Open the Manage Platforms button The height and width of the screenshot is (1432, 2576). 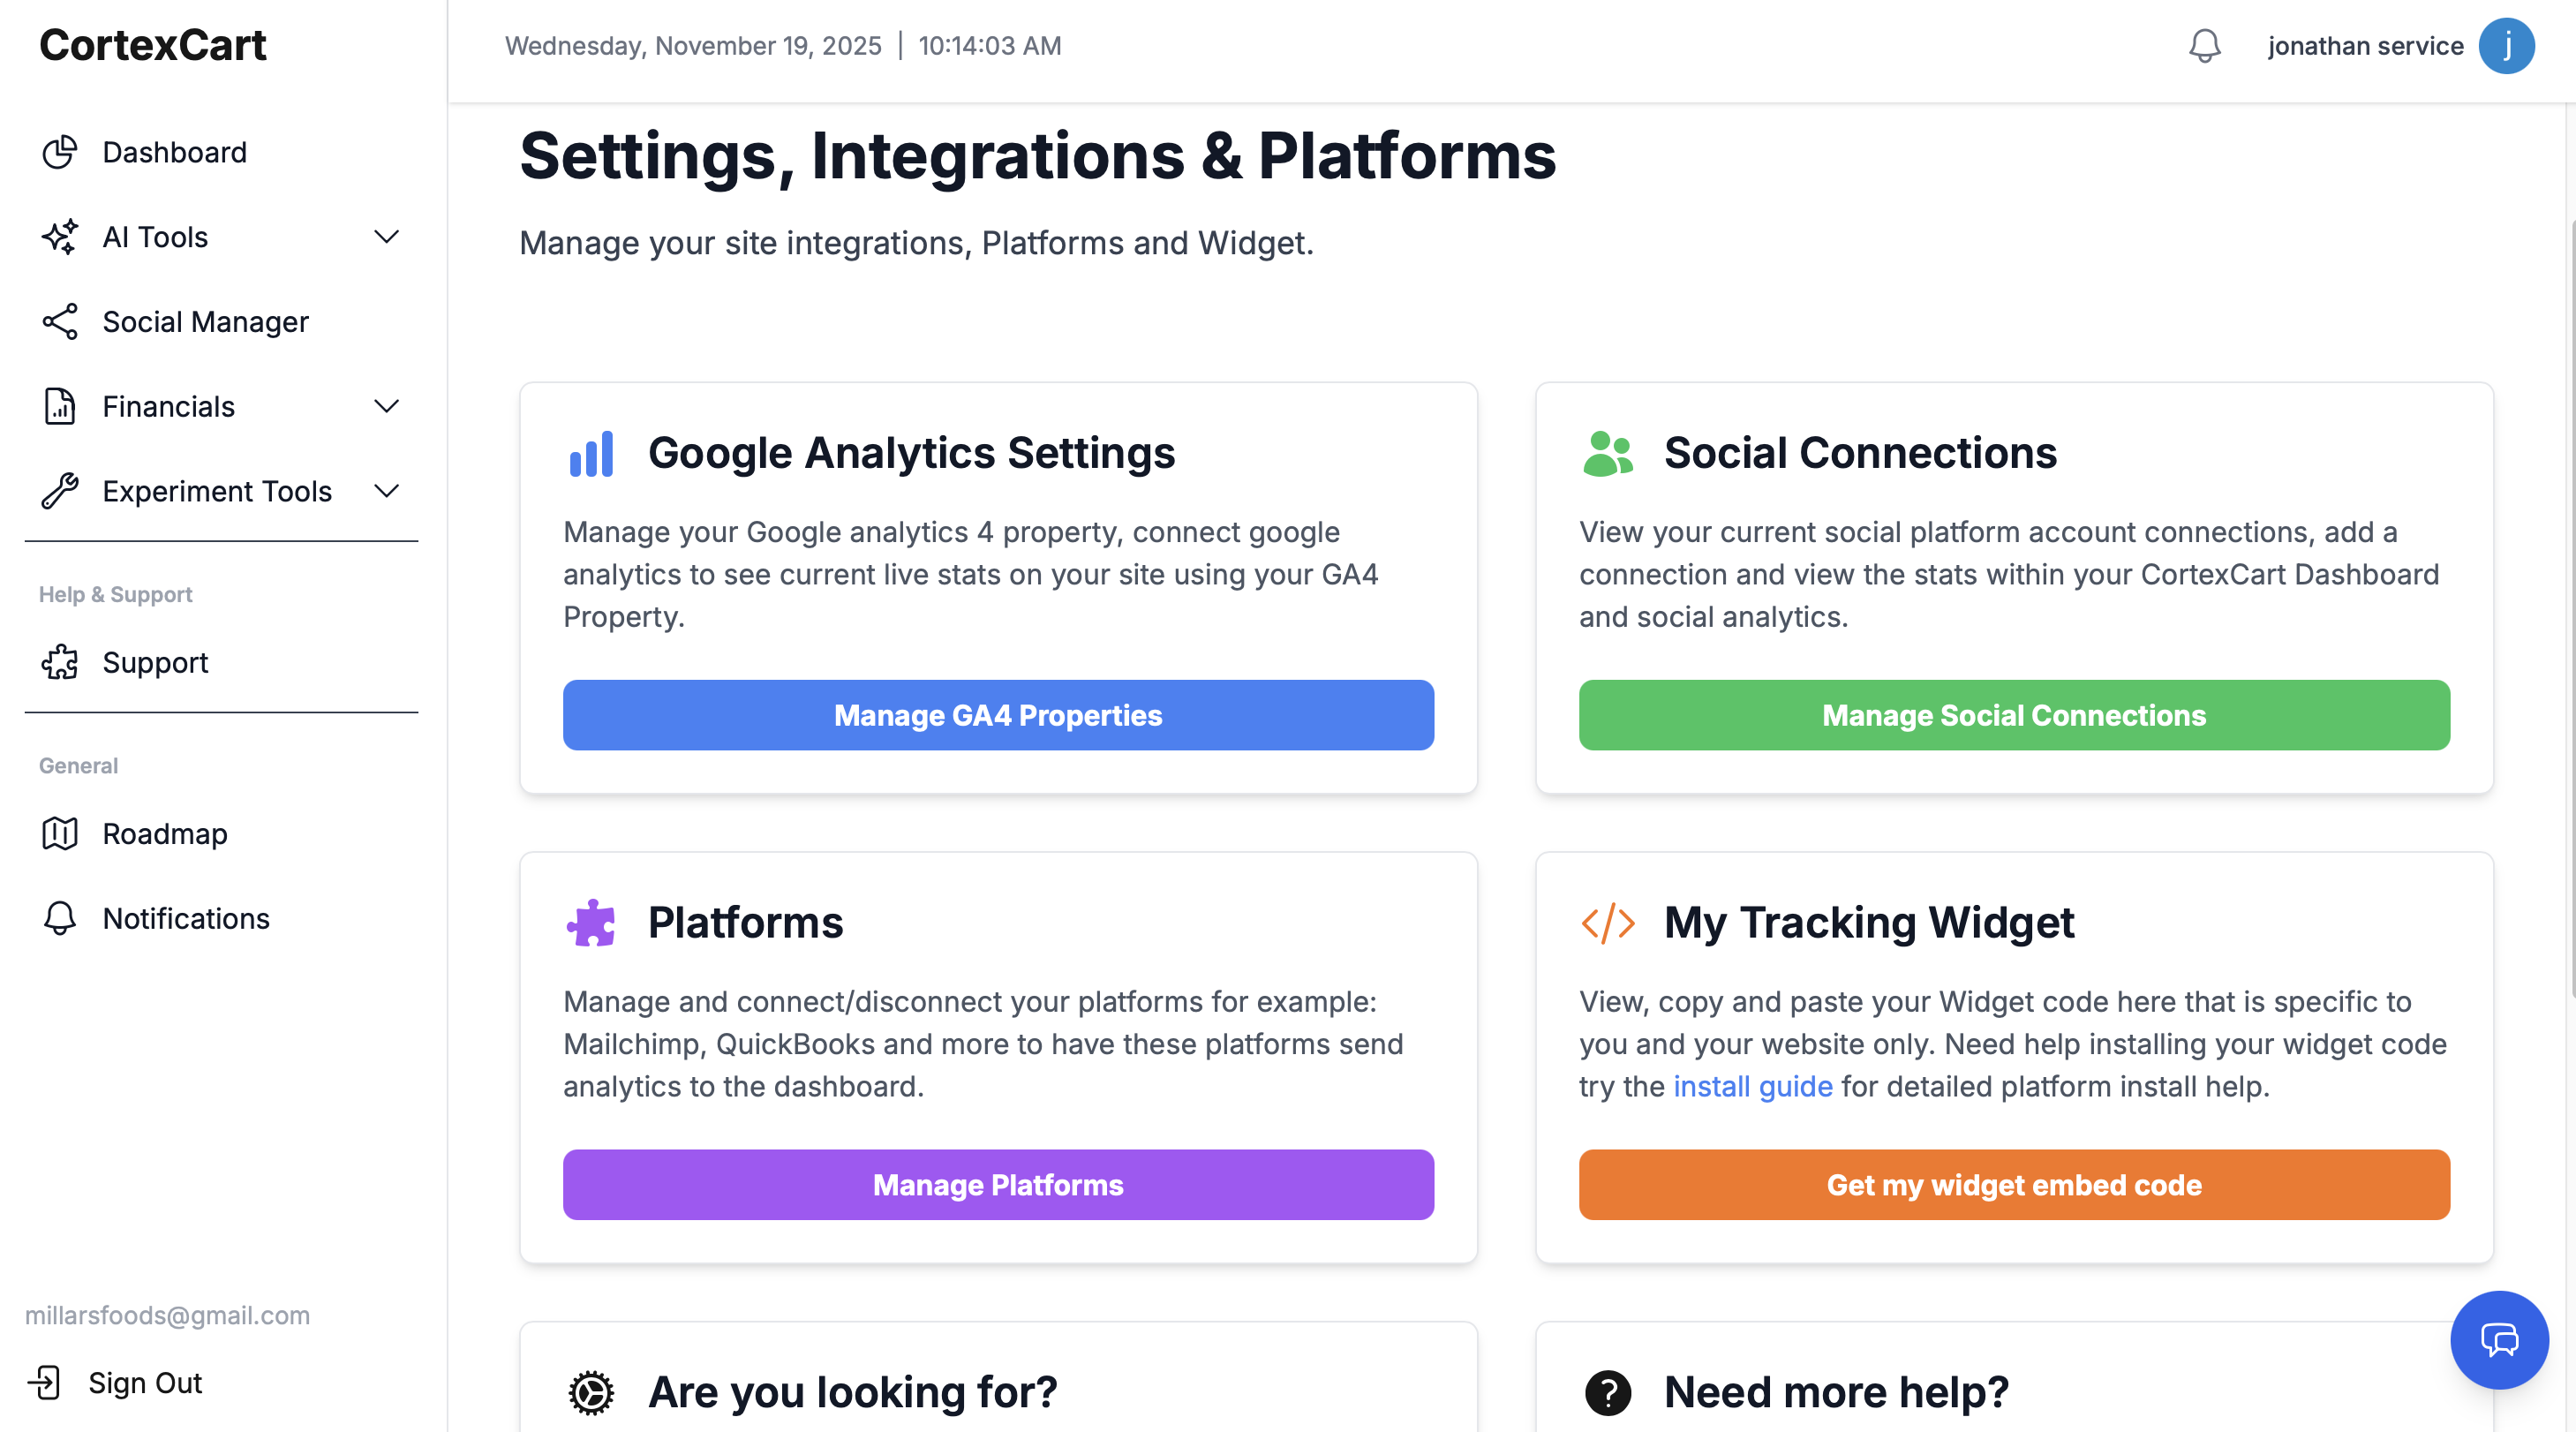point(997,1184)
